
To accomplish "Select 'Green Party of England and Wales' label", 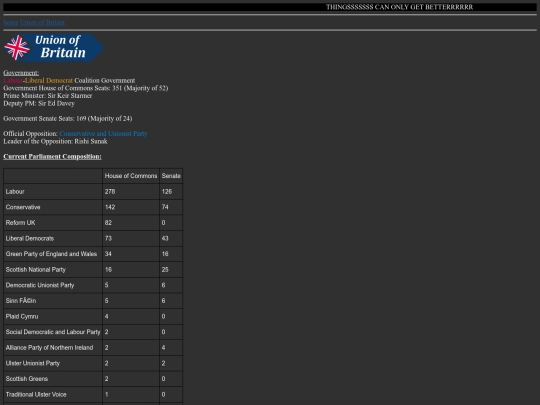I will coord(51,254).
